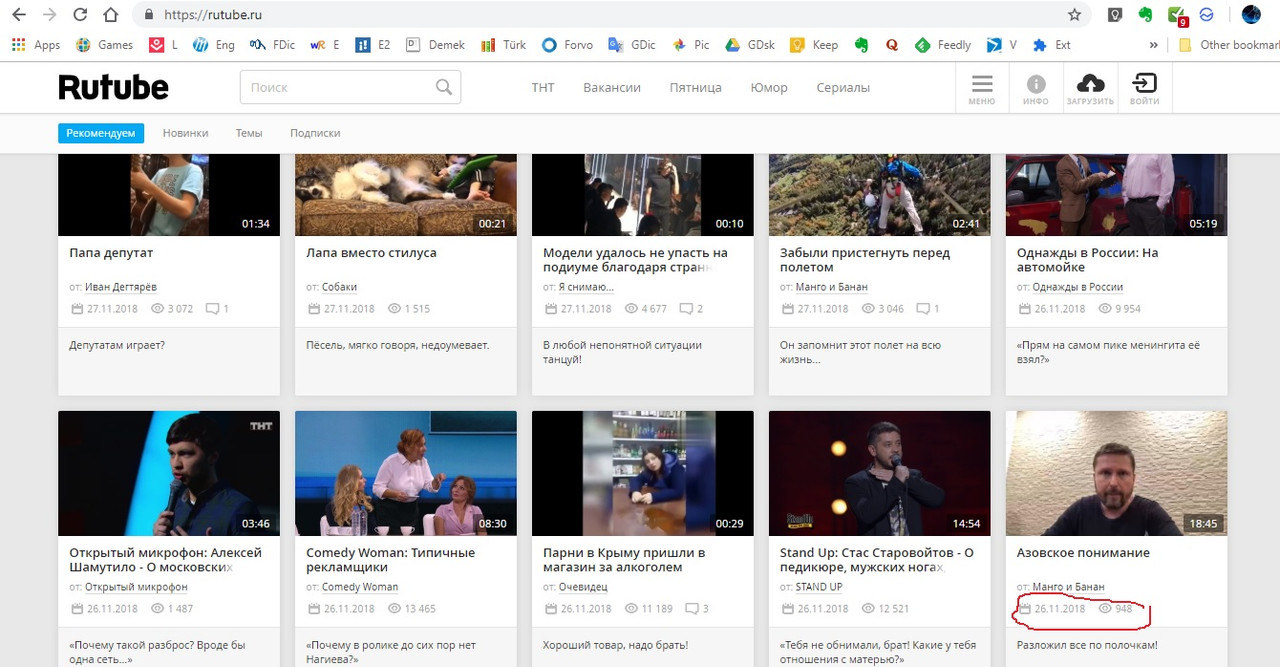Open the Юмор section

(769, 88)
